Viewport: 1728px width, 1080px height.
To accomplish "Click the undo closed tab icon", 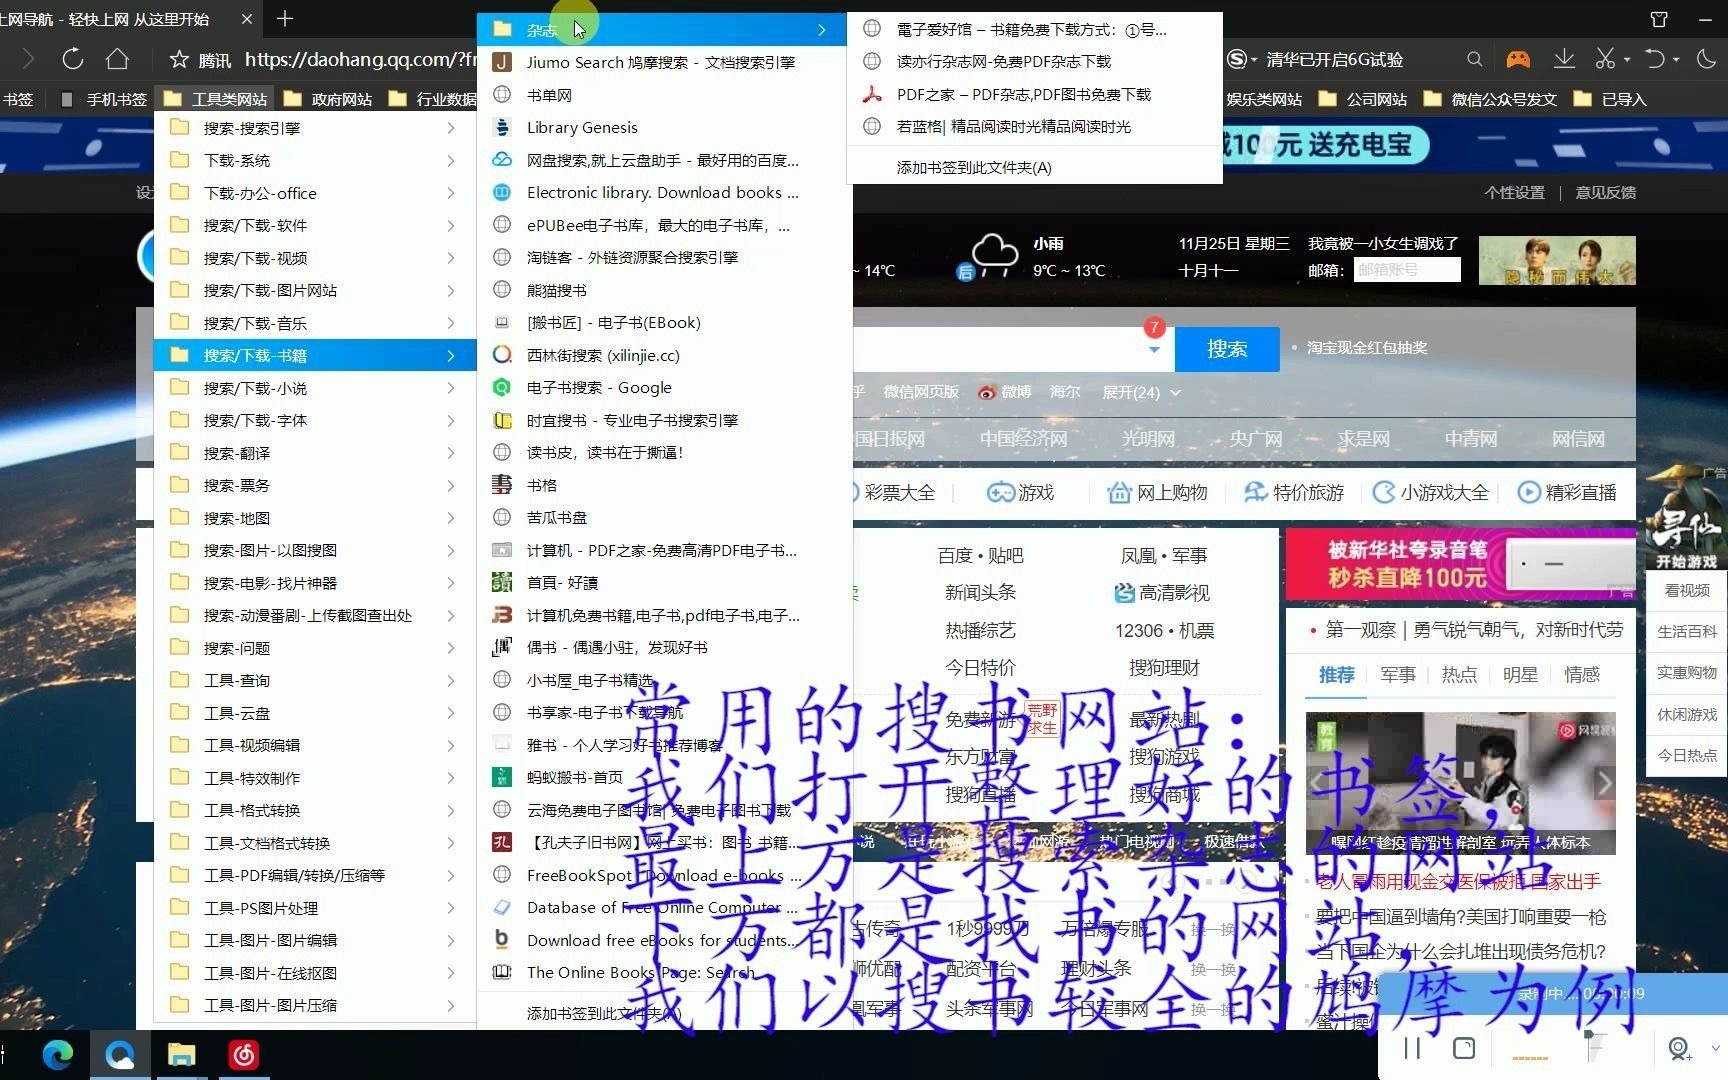I will tap(1655, 59).
